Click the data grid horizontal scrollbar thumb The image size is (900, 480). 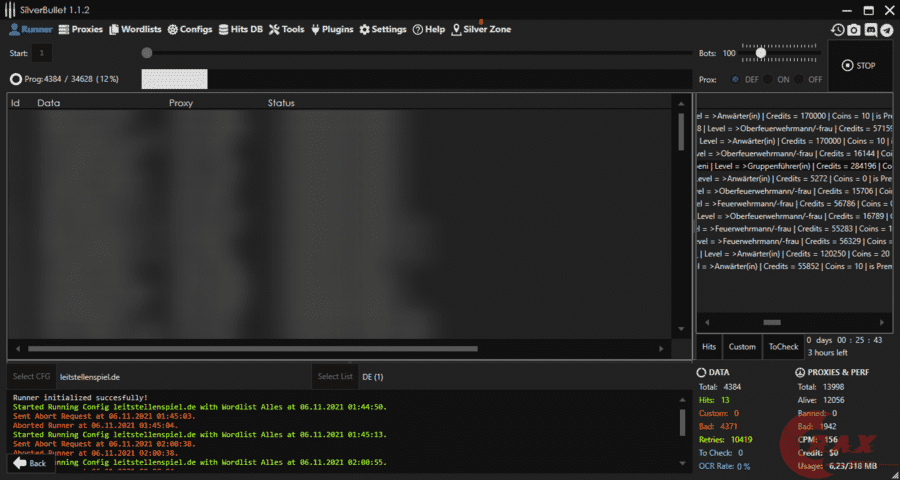pos(253,349)
